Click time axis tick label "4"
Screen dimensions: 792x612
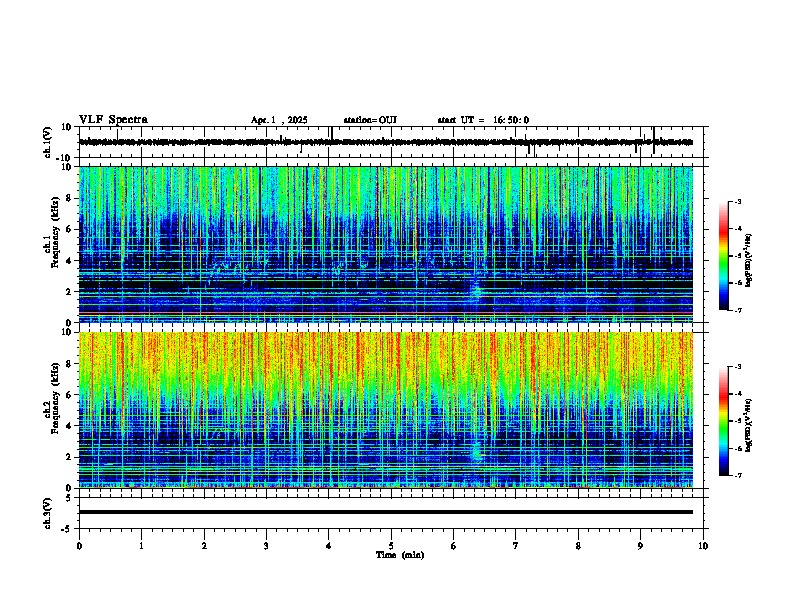(329, 546)
